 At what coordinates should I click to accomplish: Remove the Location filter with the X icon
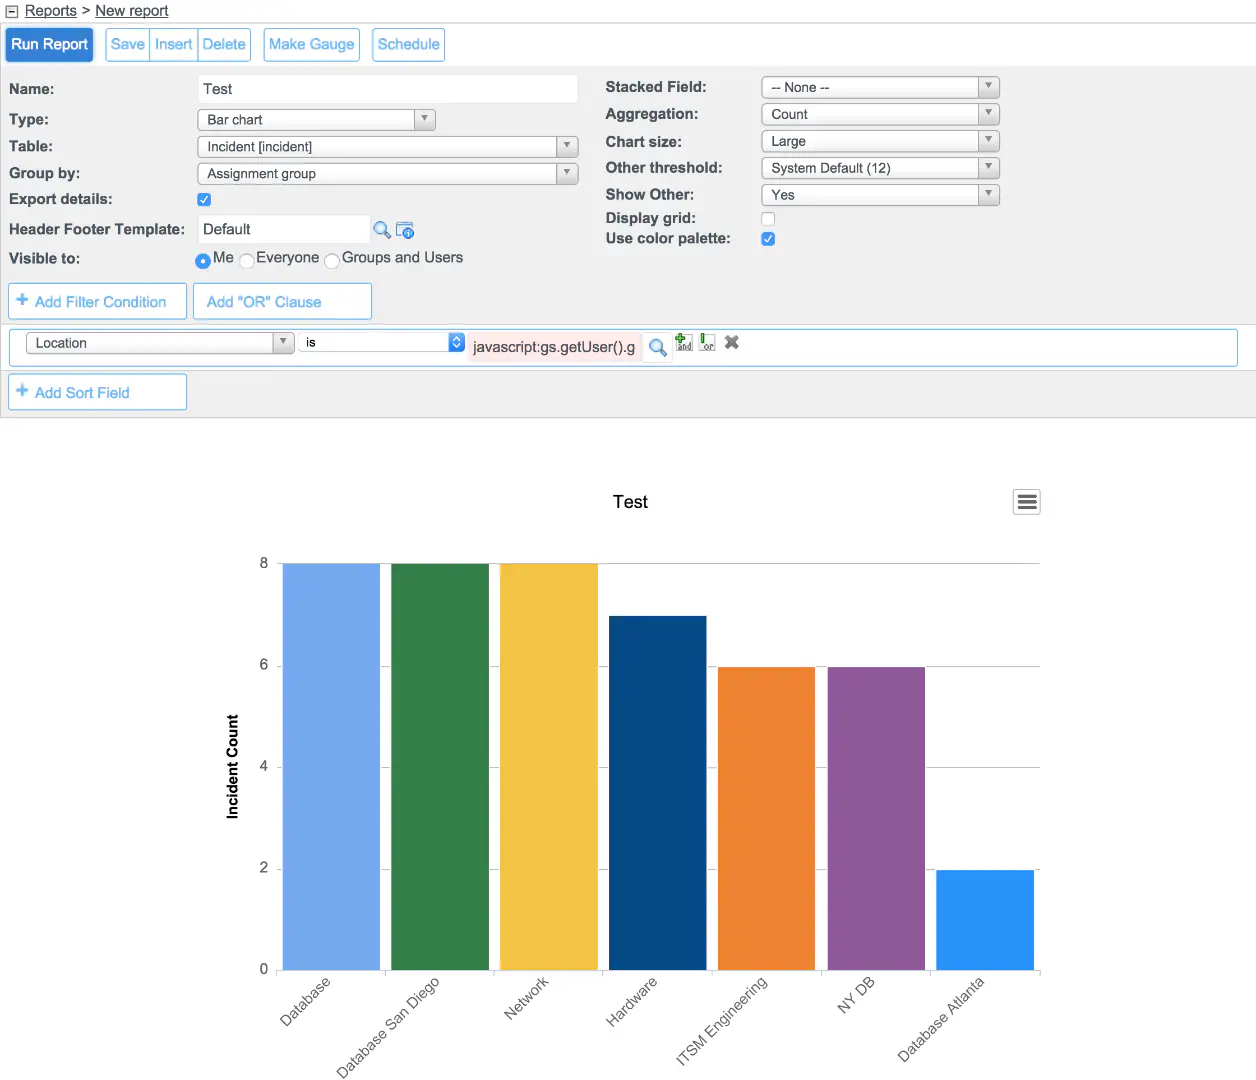tap(731, 342)
